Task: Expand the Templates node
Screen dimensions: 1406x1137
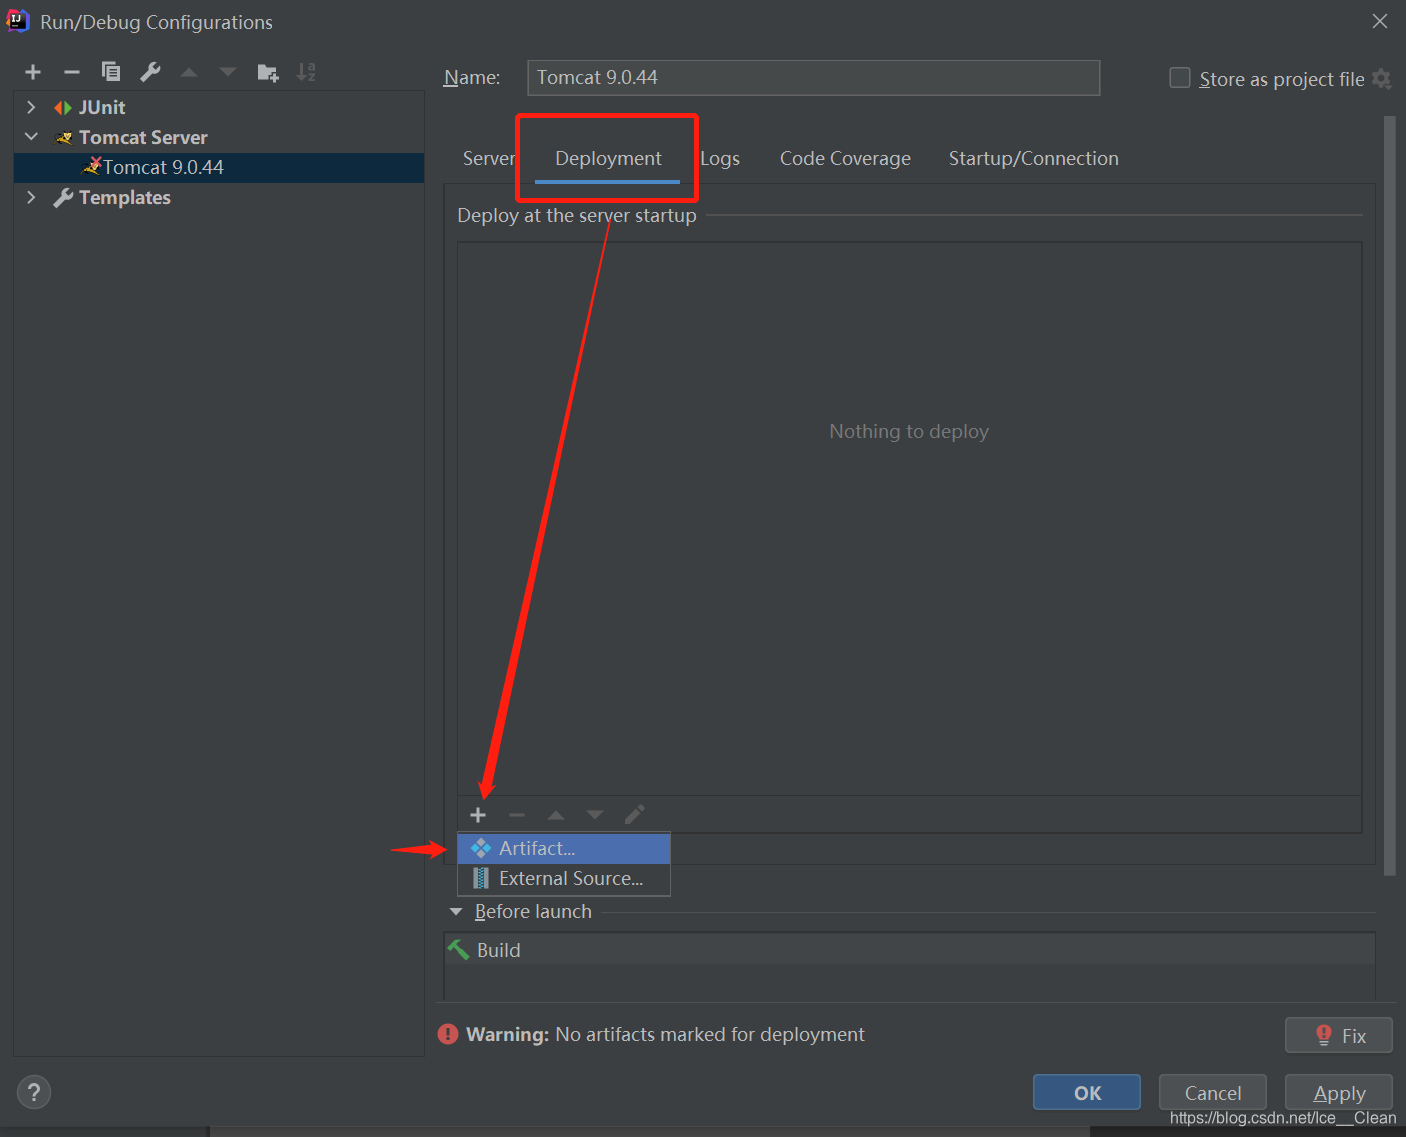Action: coord(31,197)
